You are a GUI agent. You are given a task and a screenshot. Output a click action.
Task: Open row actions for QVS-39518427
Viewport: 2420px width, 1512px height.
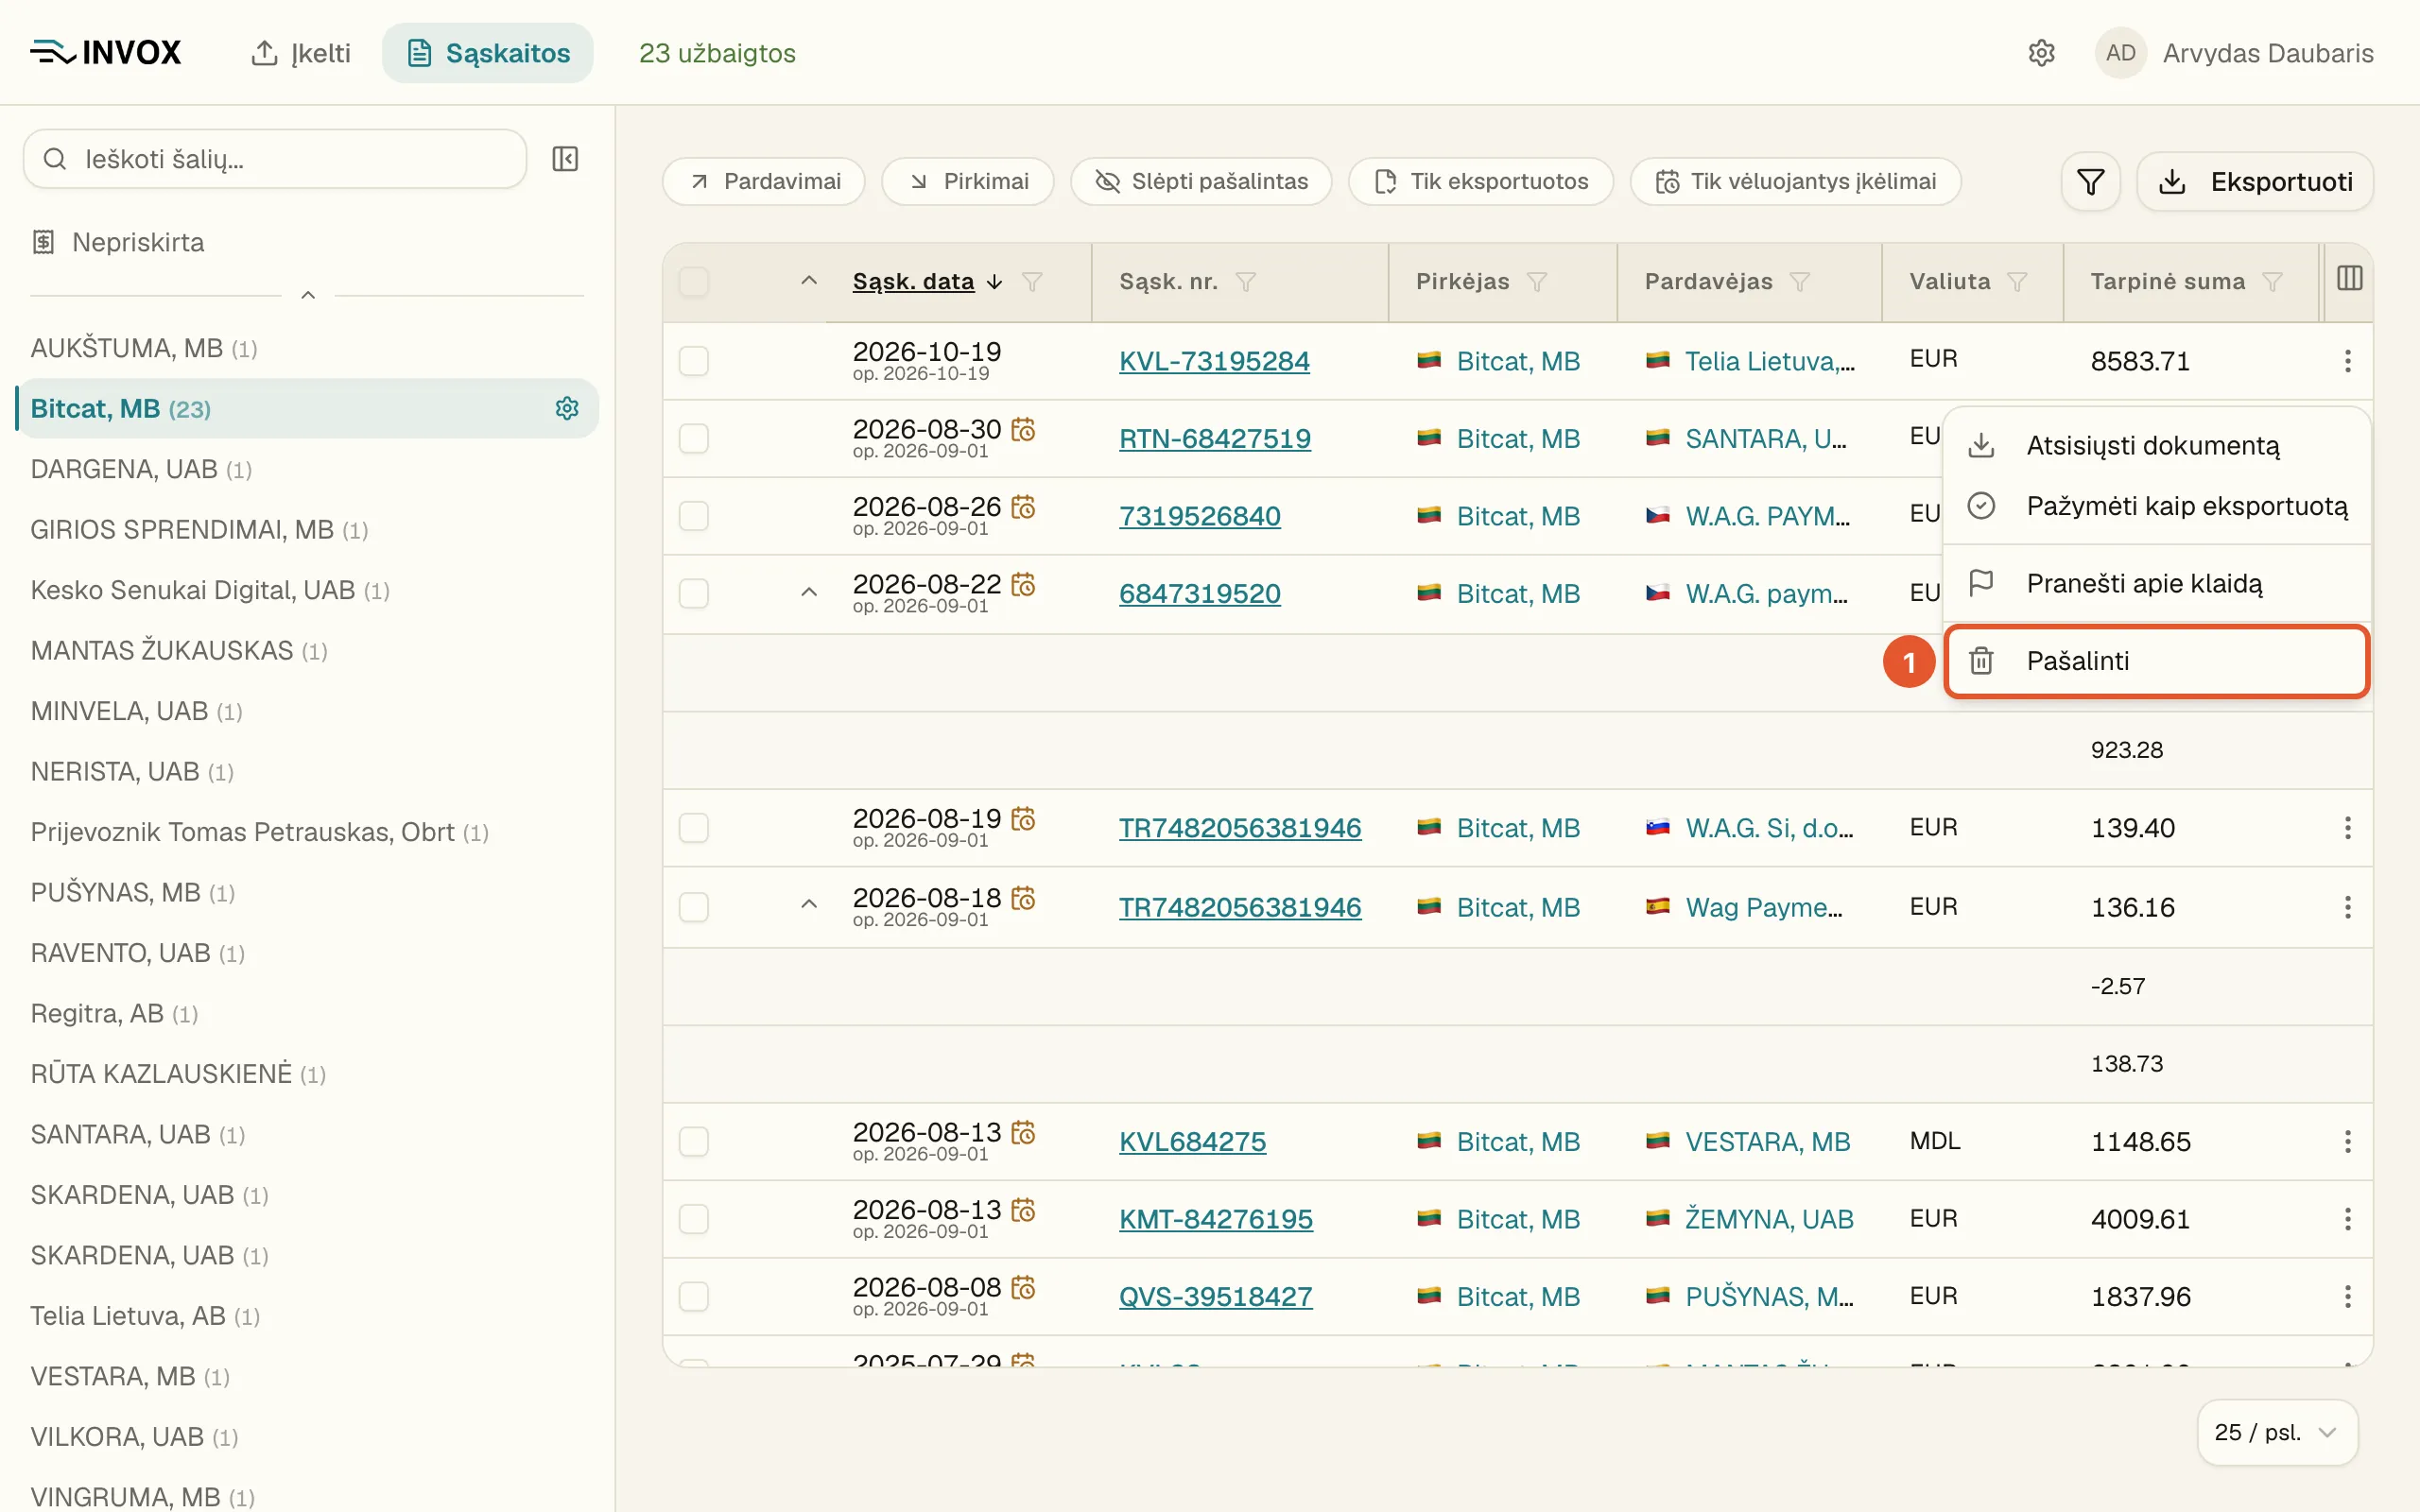coord(2347,1297)
